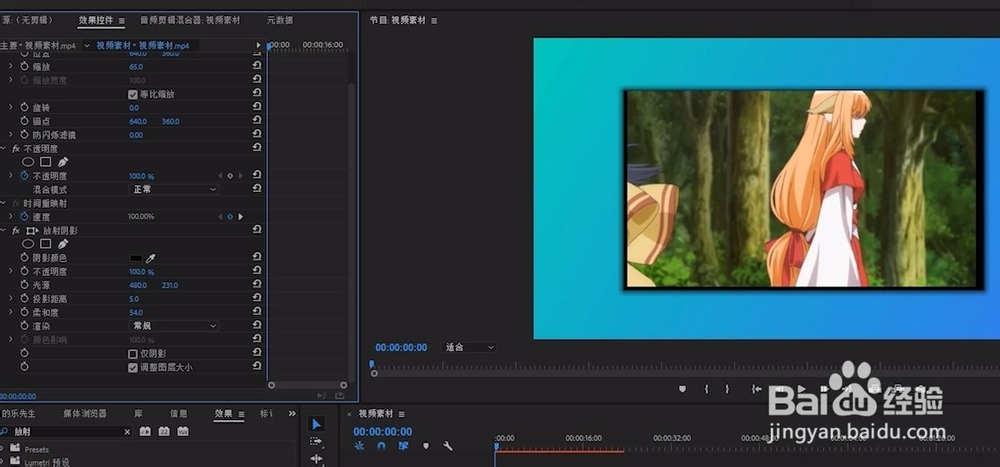Viewport: 1000px width, 467px height.
Task: Reset the 旋转 parameter
Action: [256, 107]
